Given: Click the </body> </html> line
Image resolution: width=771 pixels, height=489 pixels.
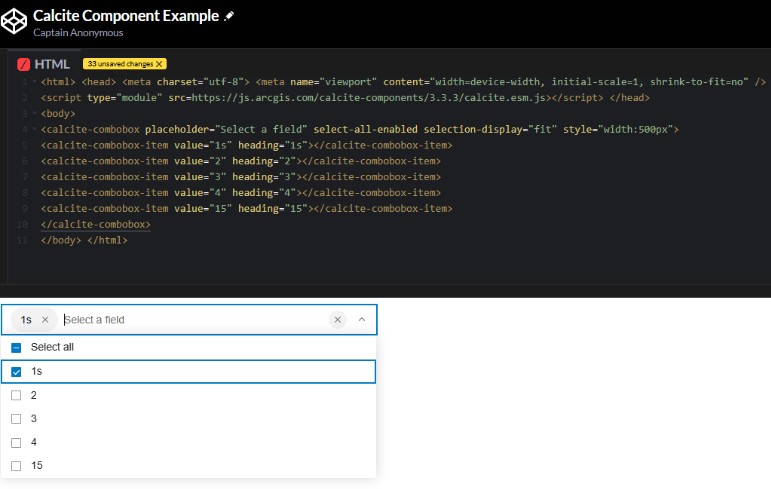Looking at the screenshot, I should (x=84, y=240).
